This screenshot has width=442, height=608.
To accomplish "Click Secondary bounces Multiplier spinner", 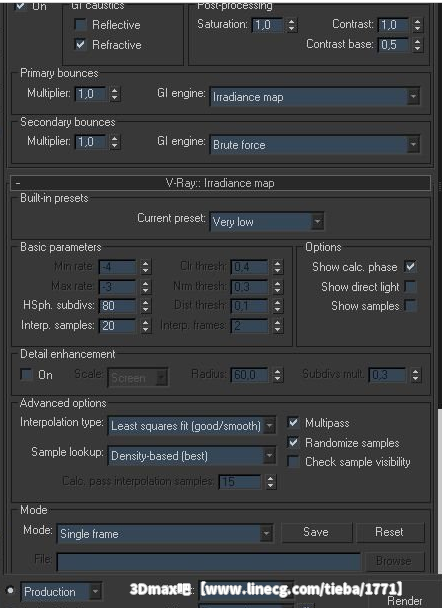I will click(114, 142).
